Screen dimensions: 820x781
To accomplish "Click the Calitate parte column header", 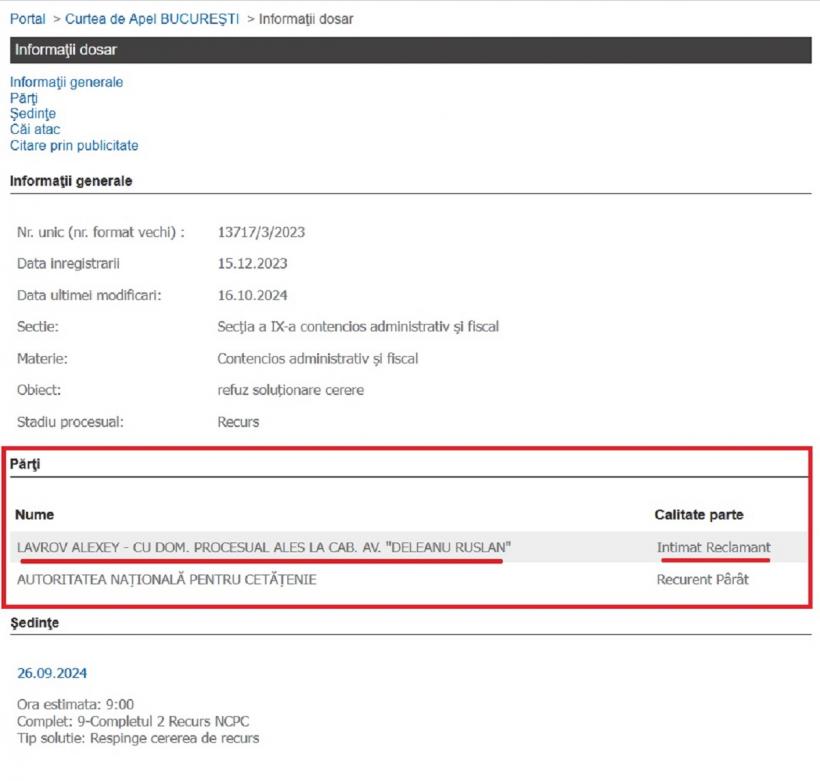I will [699, 514].
